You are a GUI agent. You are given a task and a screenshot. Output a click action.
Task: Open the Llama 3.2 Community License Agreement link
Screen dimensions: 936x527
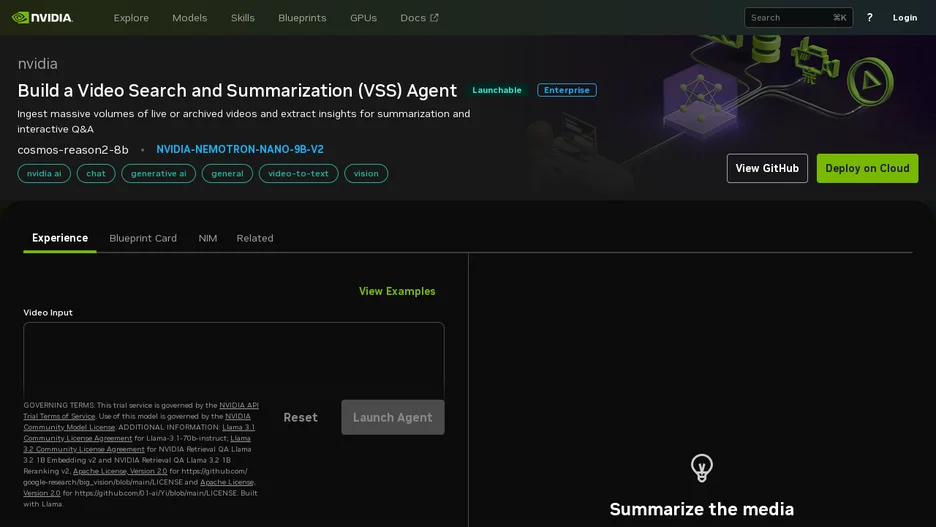tap(137, 443)
